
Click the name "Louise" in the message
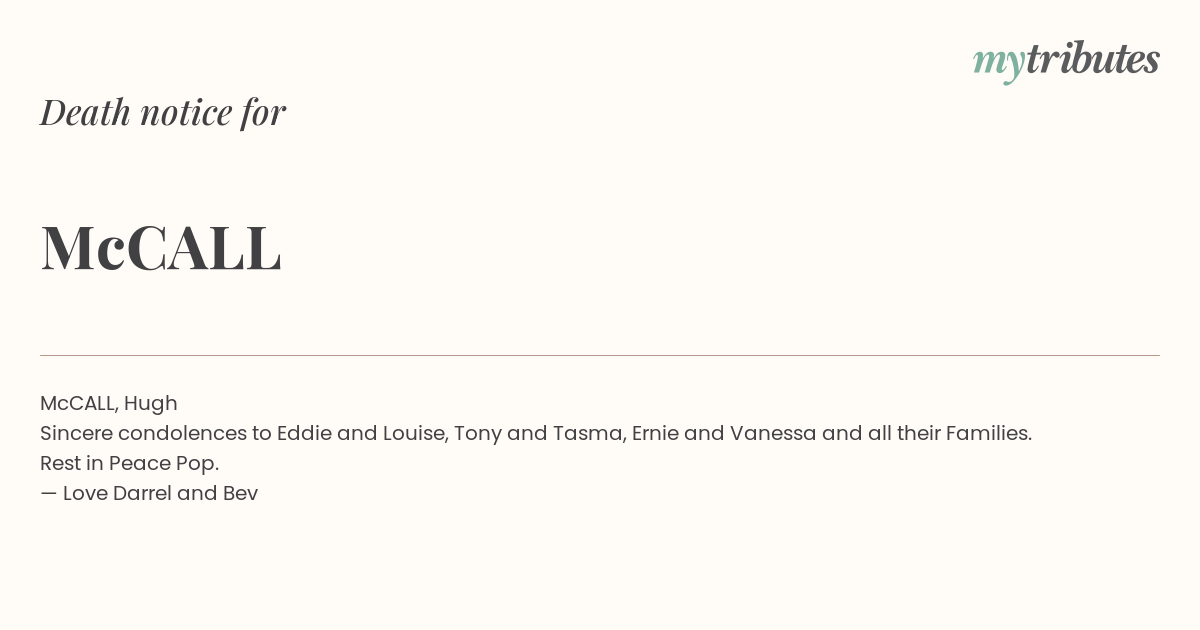[x=413, y=433]
